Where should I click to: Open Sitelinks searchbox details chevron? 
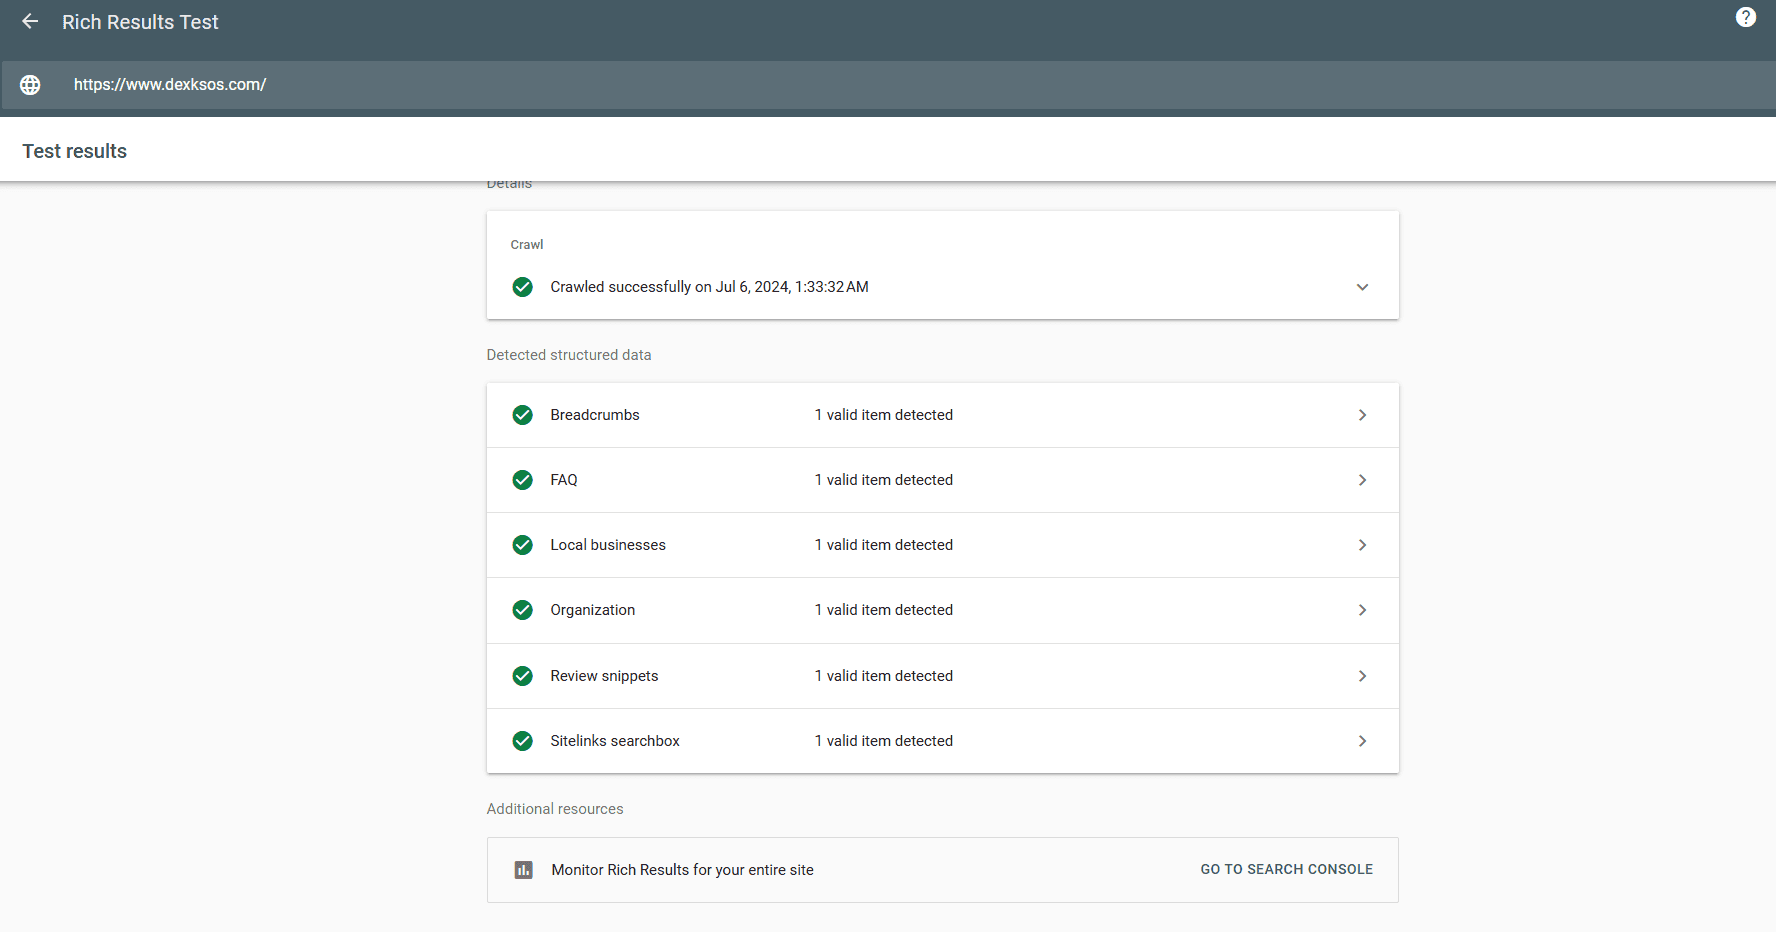coord(1362,741)
